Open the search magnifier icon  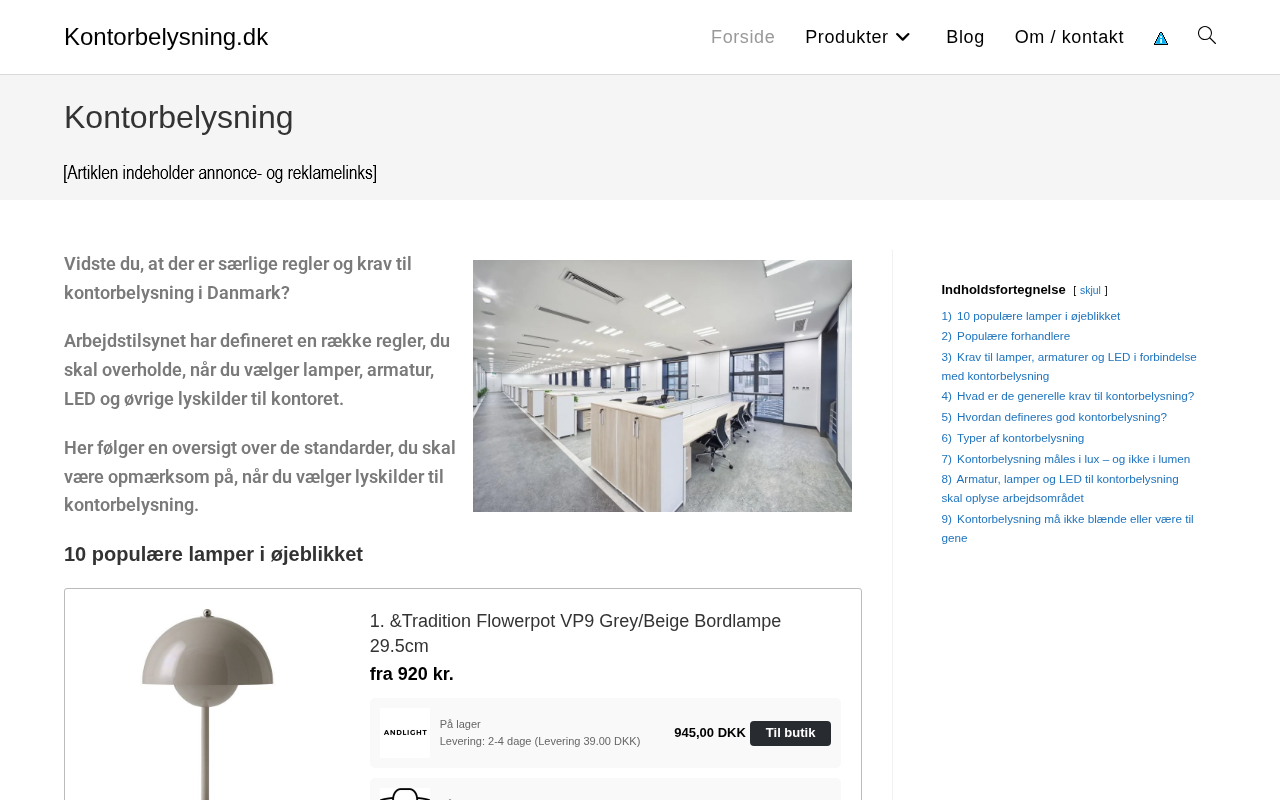(1207, 36)
